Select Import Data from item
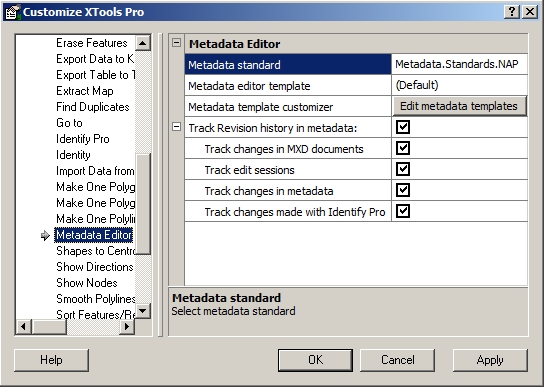 95,171
